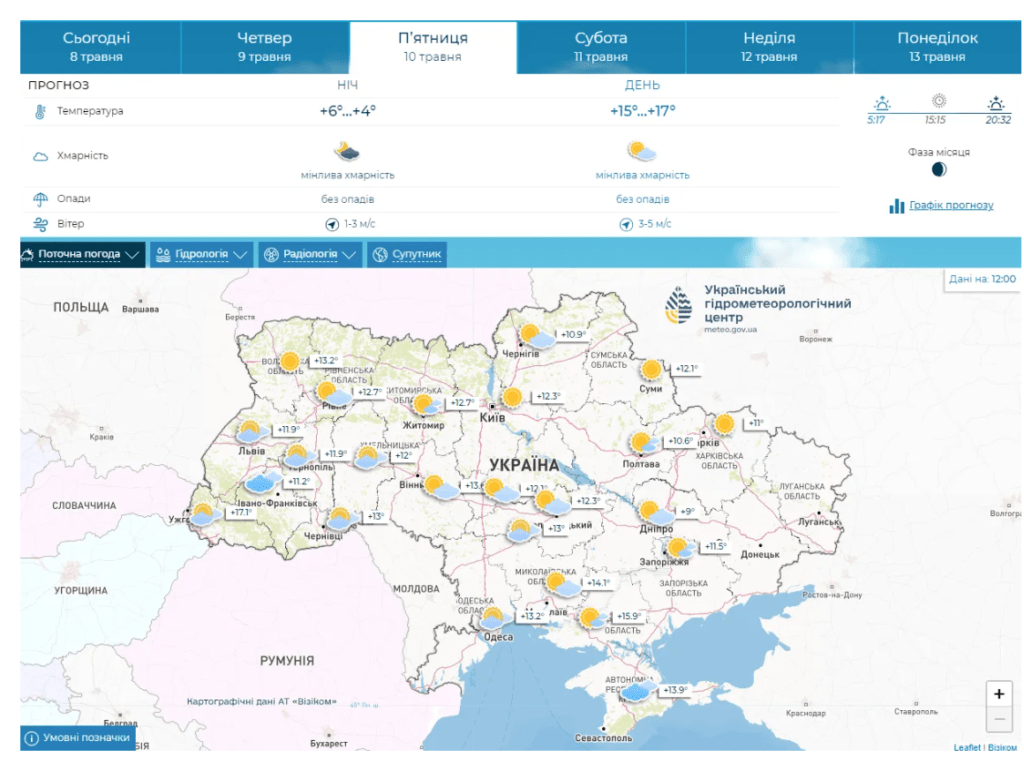Click the Радіологія radiation icon
This screenshot has height=764, width=1024.
[270, 255]
